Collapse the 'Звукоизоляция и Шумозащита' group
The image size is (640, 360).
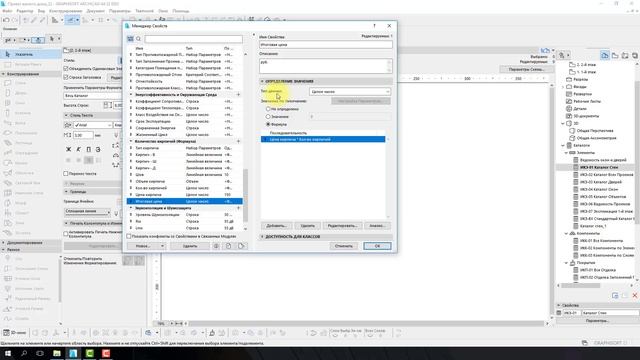[131, 208]
